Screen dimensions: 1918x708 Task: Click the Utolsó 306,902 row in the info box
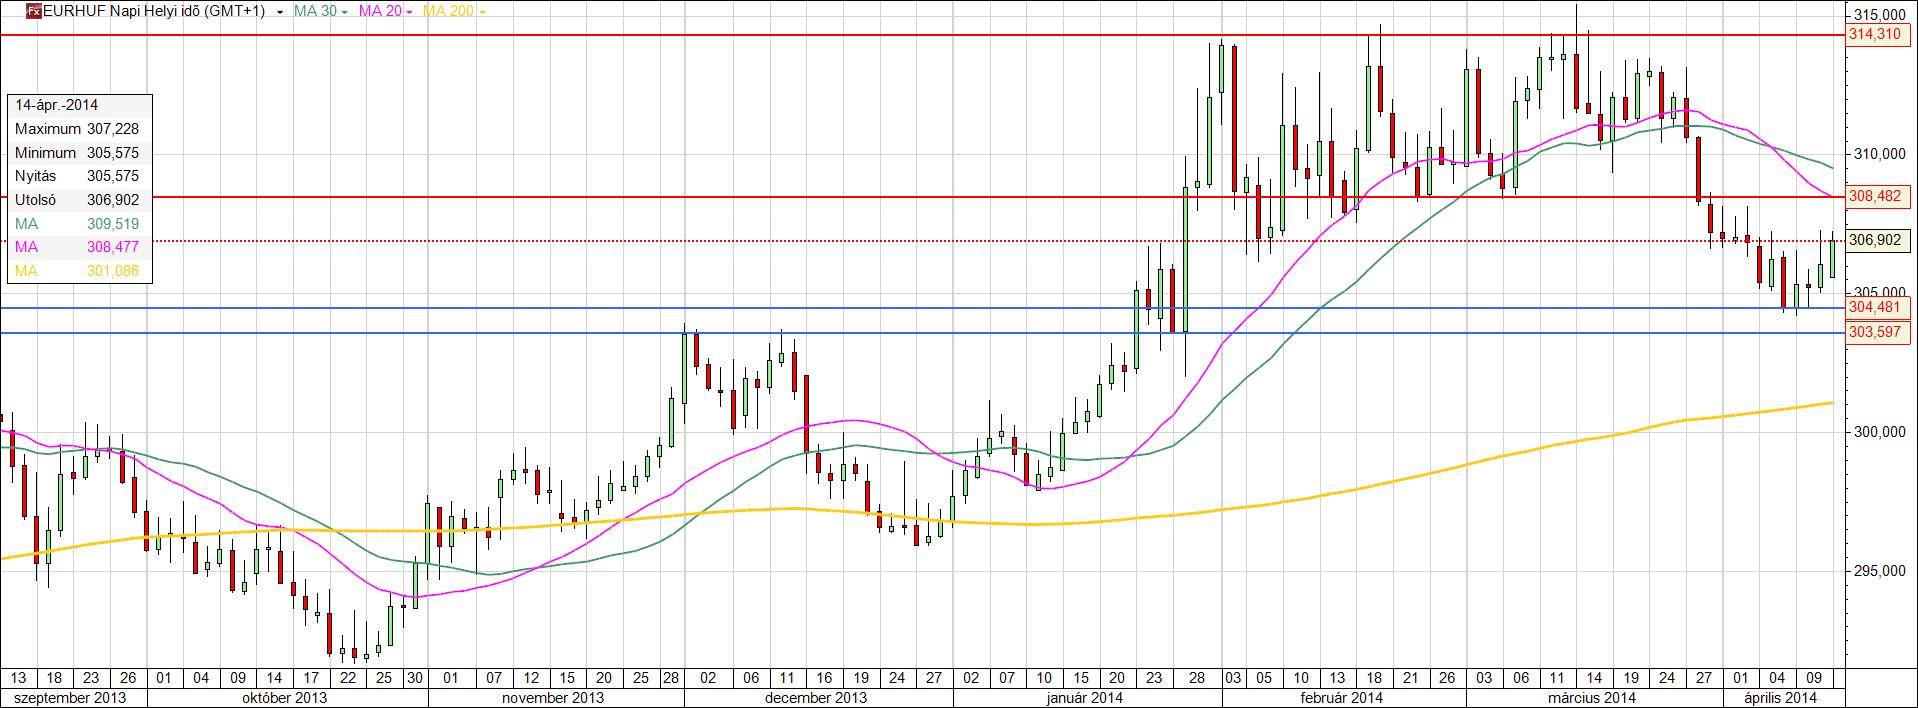pos(78,200)
